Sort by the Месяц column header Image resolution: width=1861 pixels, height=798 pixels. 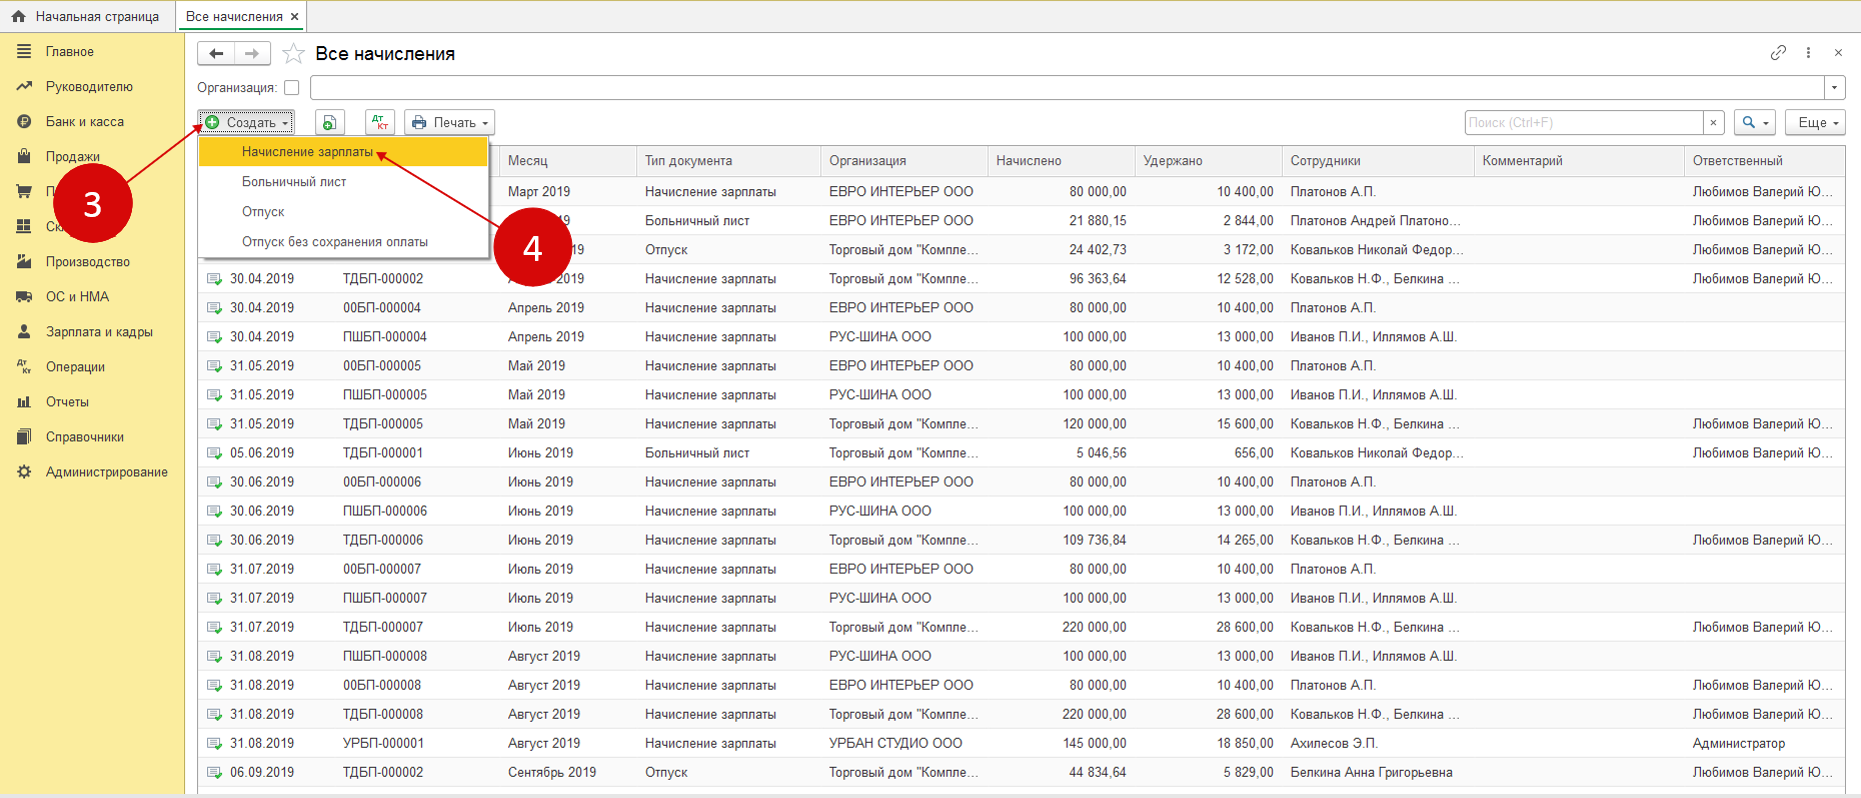pos(566,160)
